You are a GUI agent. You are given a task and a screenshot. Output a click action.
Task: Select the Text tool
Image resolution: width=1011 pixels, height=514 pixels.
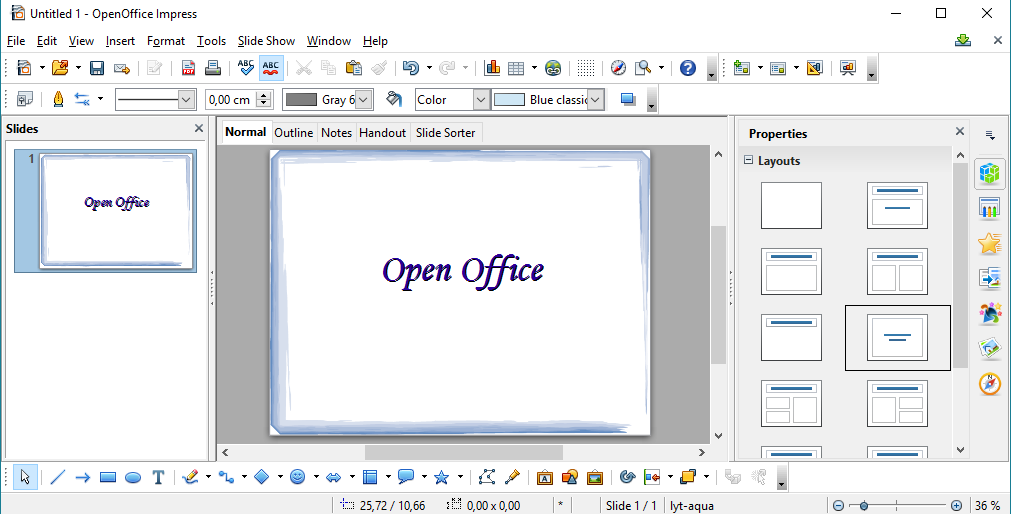tap(158, 477)
